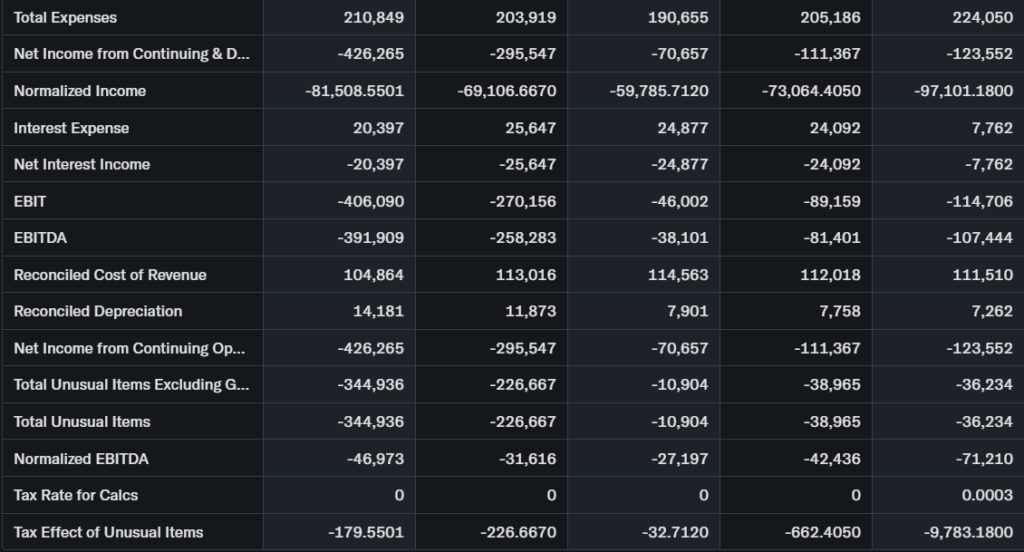Select the Total Unusual Items Excluding G... label

[x=131, y=385]
